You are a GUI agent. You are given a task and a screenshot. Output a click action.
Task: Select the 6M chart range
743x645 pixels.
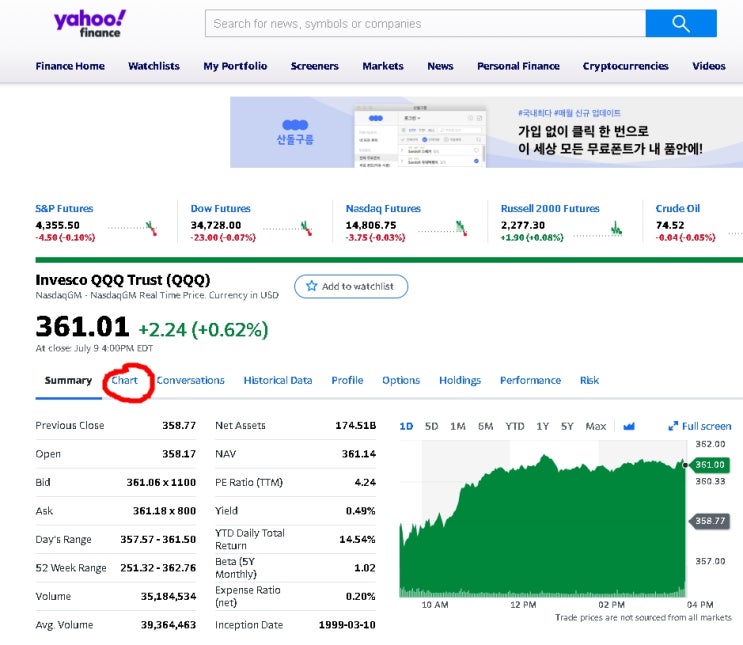[485, 426]
